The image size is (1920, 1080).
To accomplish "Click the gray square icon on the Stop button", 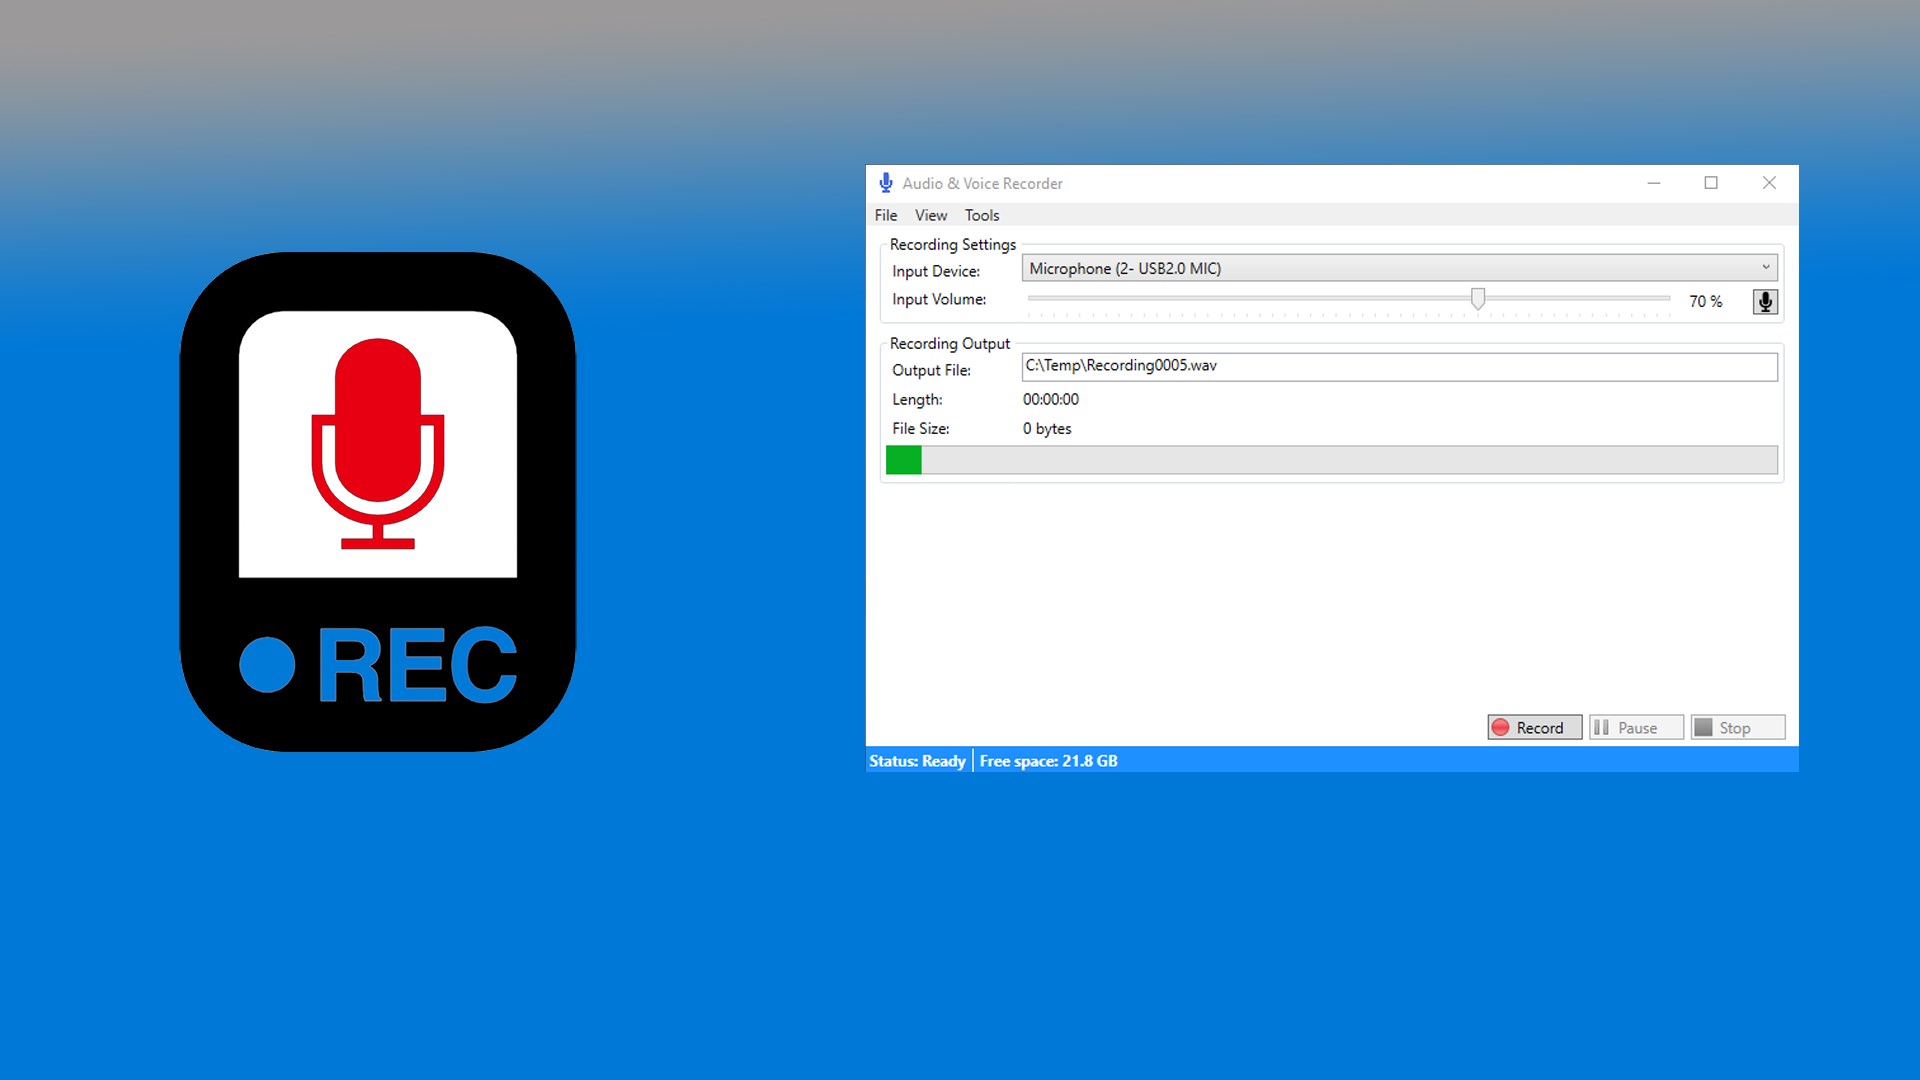I will tap(1706, 727).
